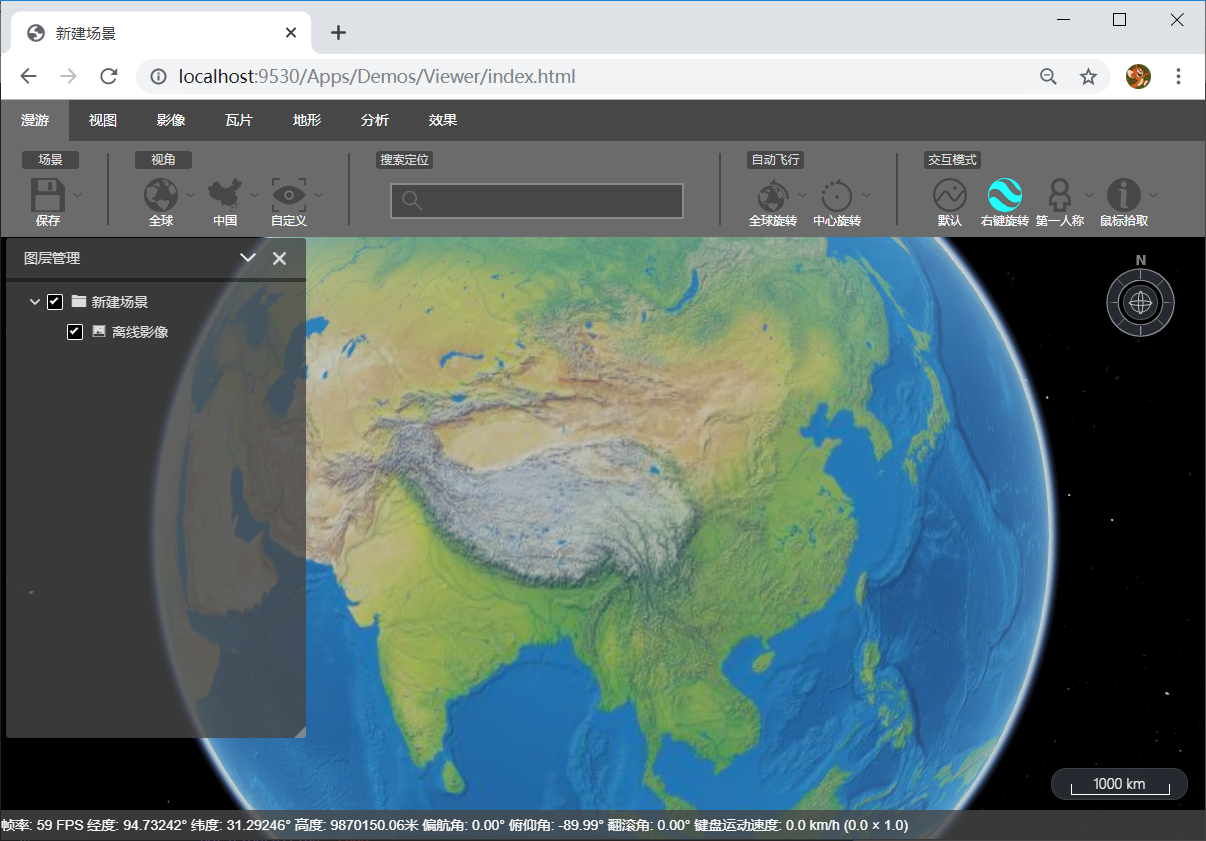Uncheck the 新建场景 scene checkbox
This screenshot has height=841, width=1206.
(x=55, y=302)
